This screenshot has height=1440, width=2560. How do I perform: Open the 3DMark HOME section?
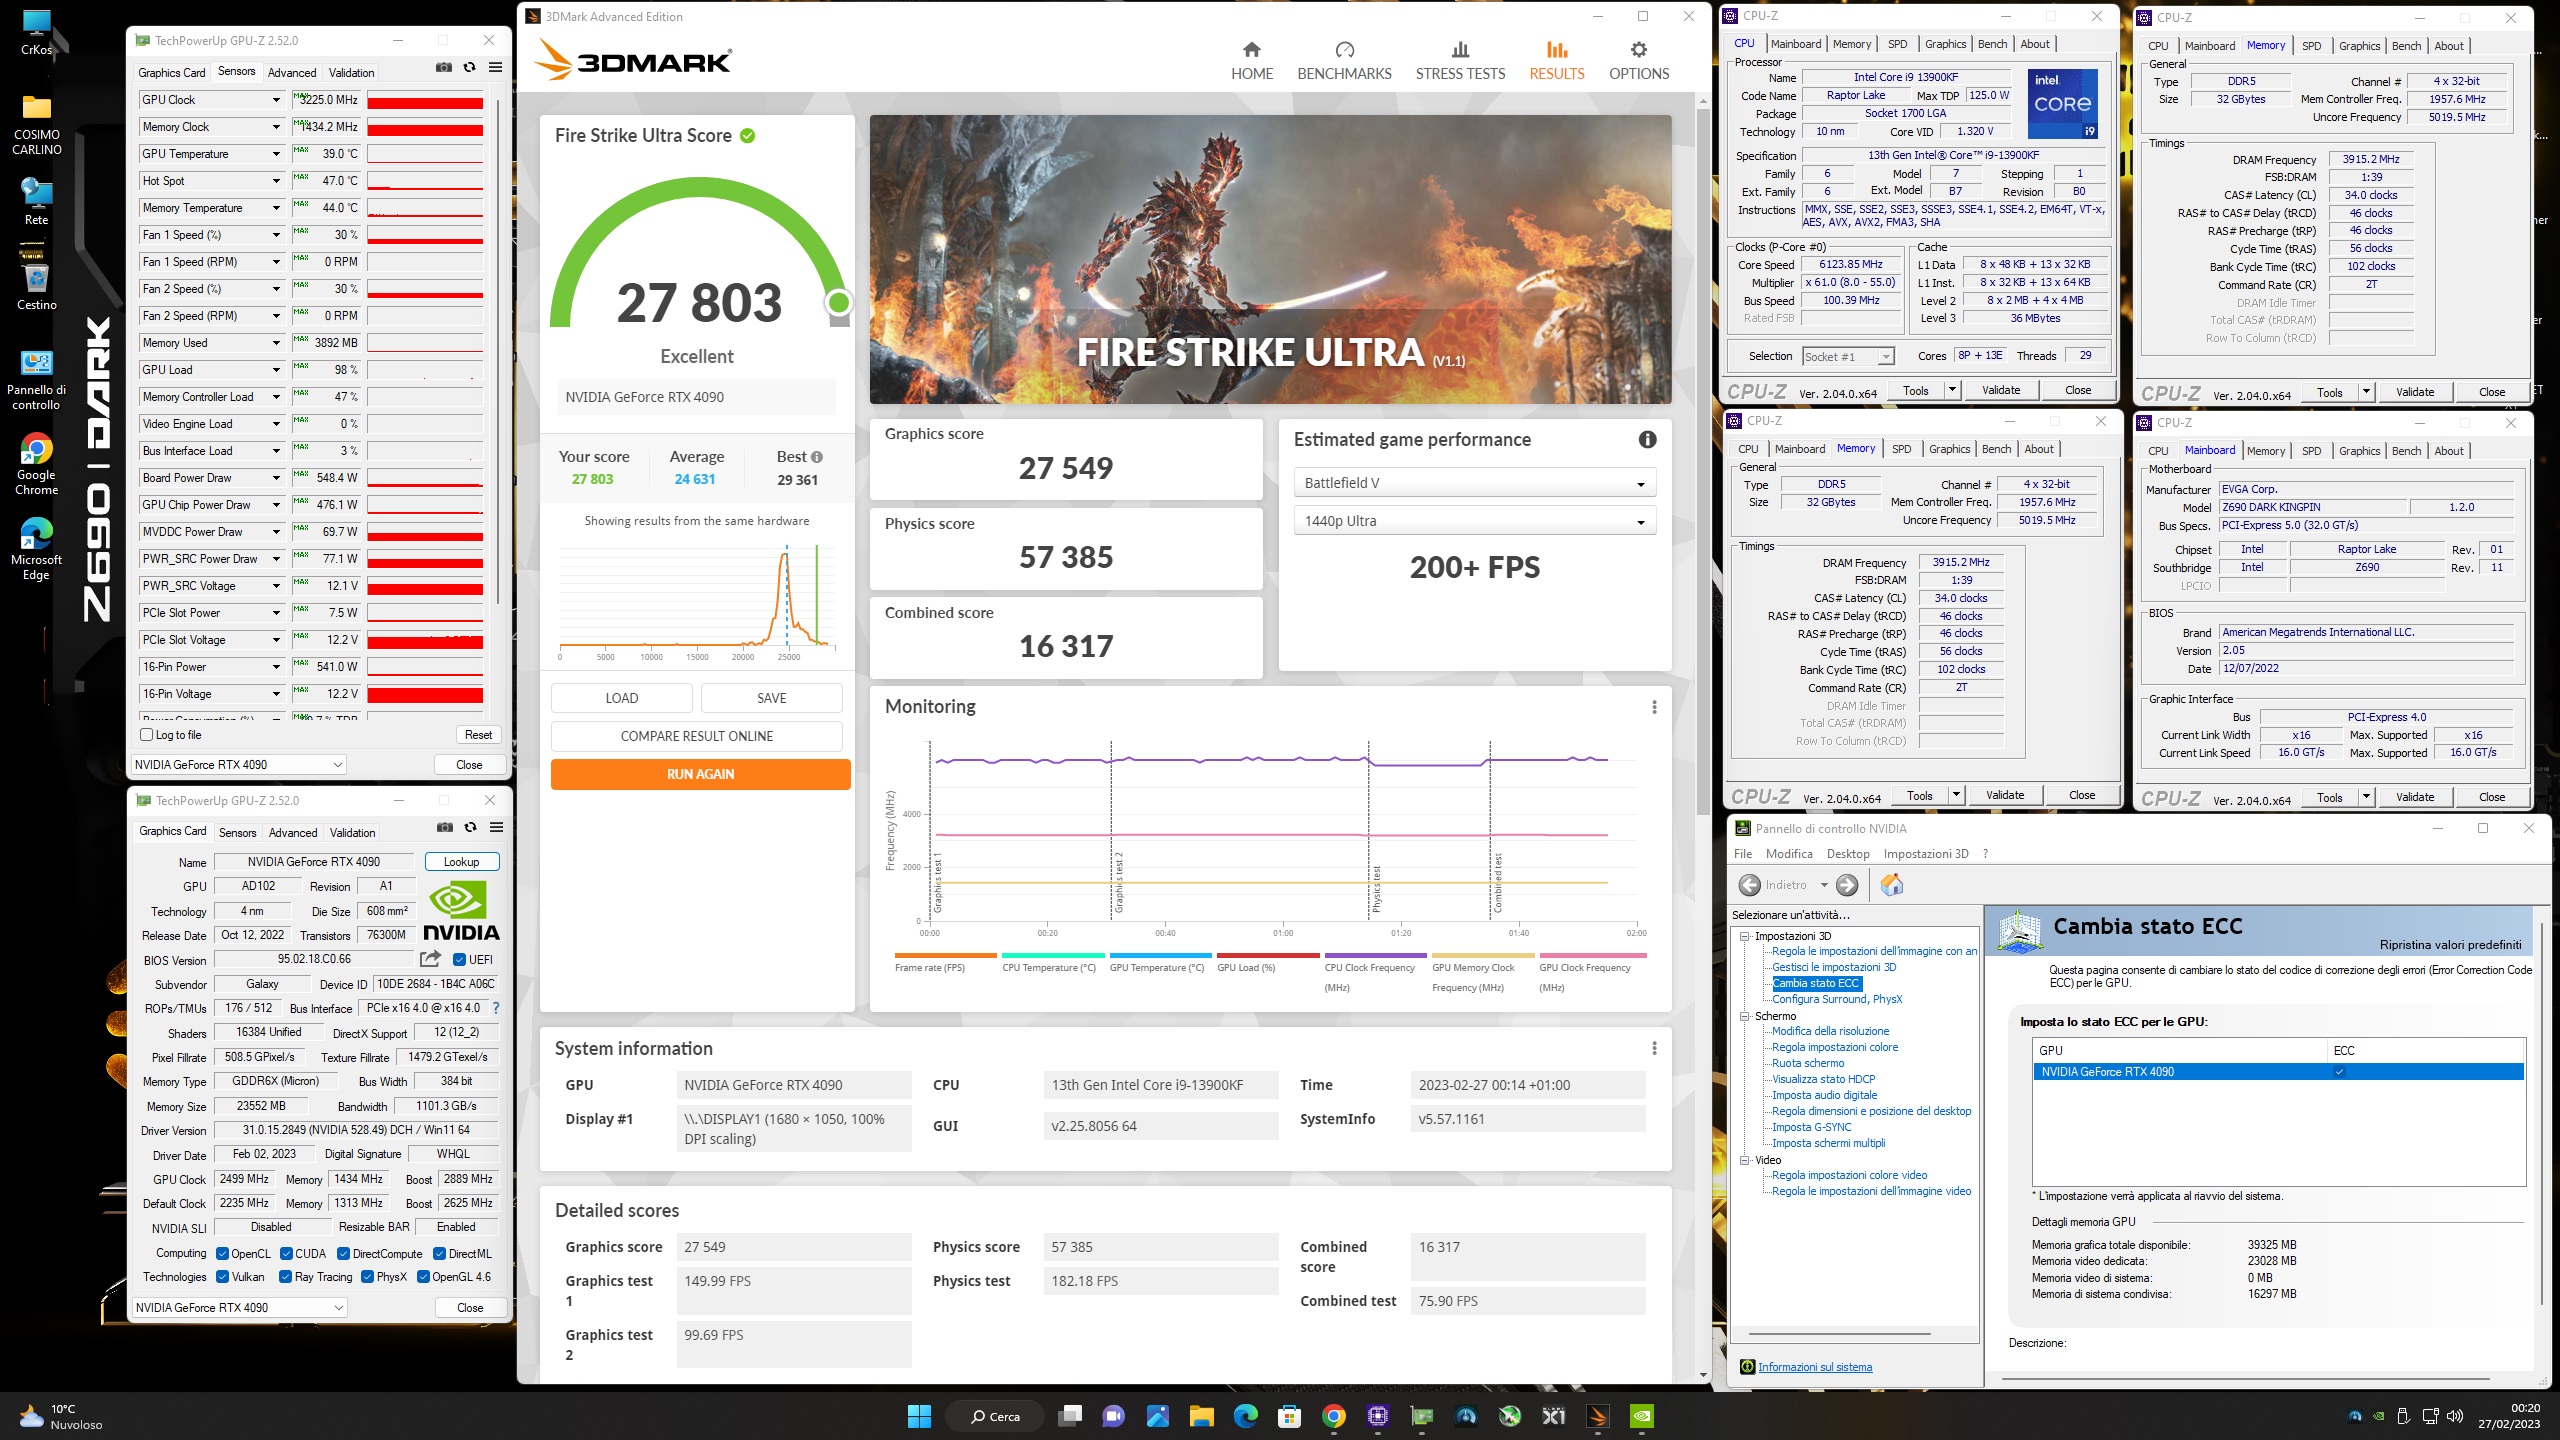pos(1251,61)
